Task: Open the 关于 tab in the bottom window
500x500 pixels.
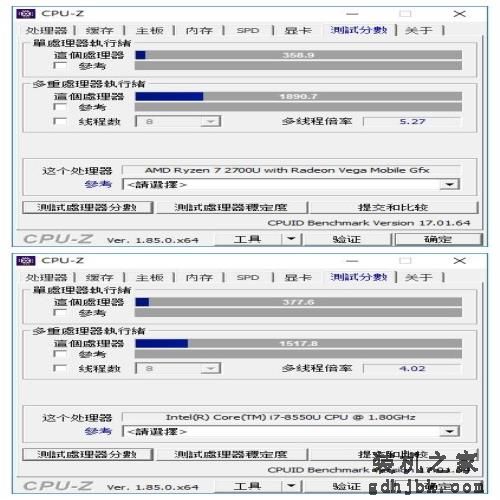Action: coord(419,277)
